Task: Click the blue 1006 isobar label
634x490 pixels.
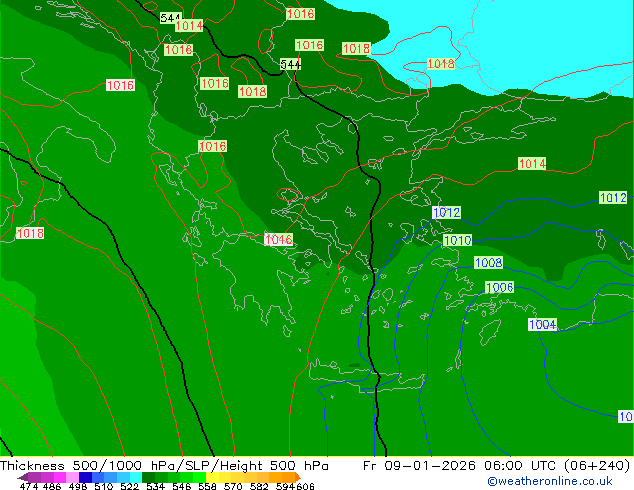Action: [499, 288]
